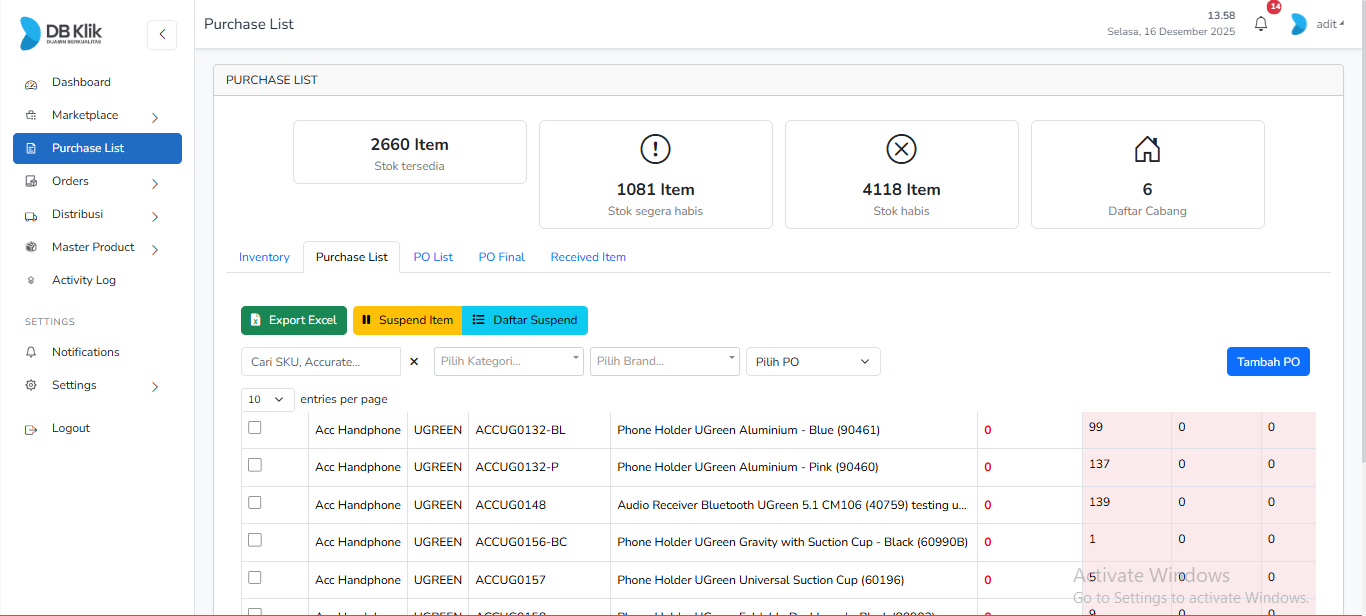Viewport: 1366px width, 616px height.
Task: Open the entries per page selector
Action: point(266,398)
